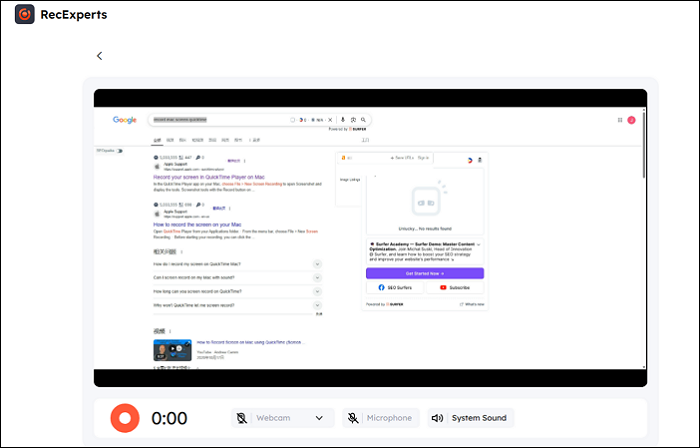Open the What's new link

(x=472, y=304)
